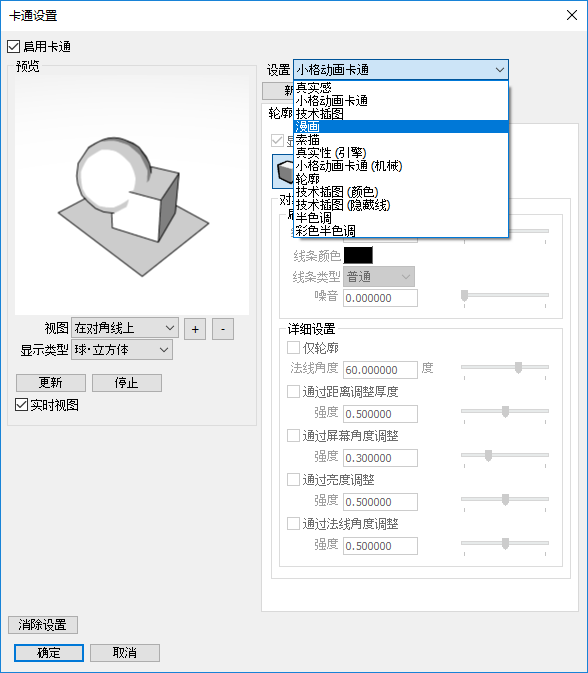Click the minus zoom button beside view
The width and height of the screenshot is (588, 673).
pos(223,329)
